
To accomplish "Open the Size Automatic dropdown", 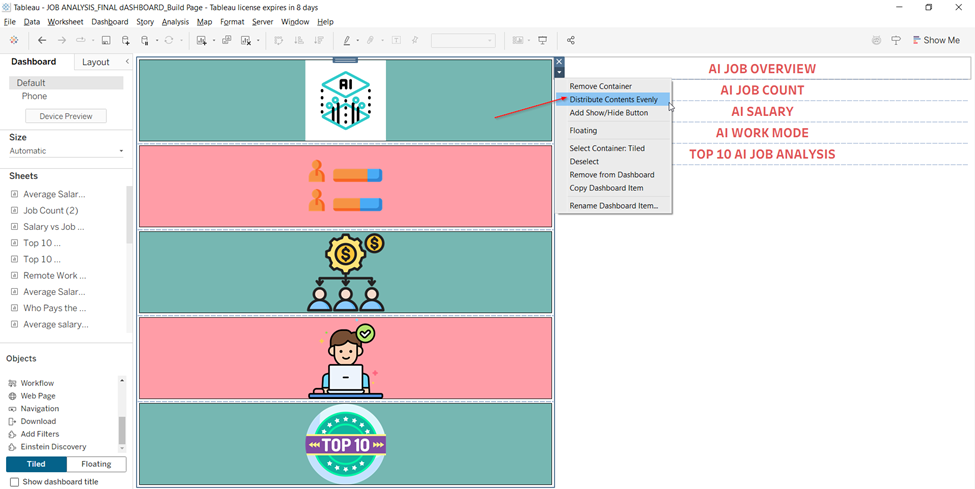I will pyautogui.click(x=67, y=151).
